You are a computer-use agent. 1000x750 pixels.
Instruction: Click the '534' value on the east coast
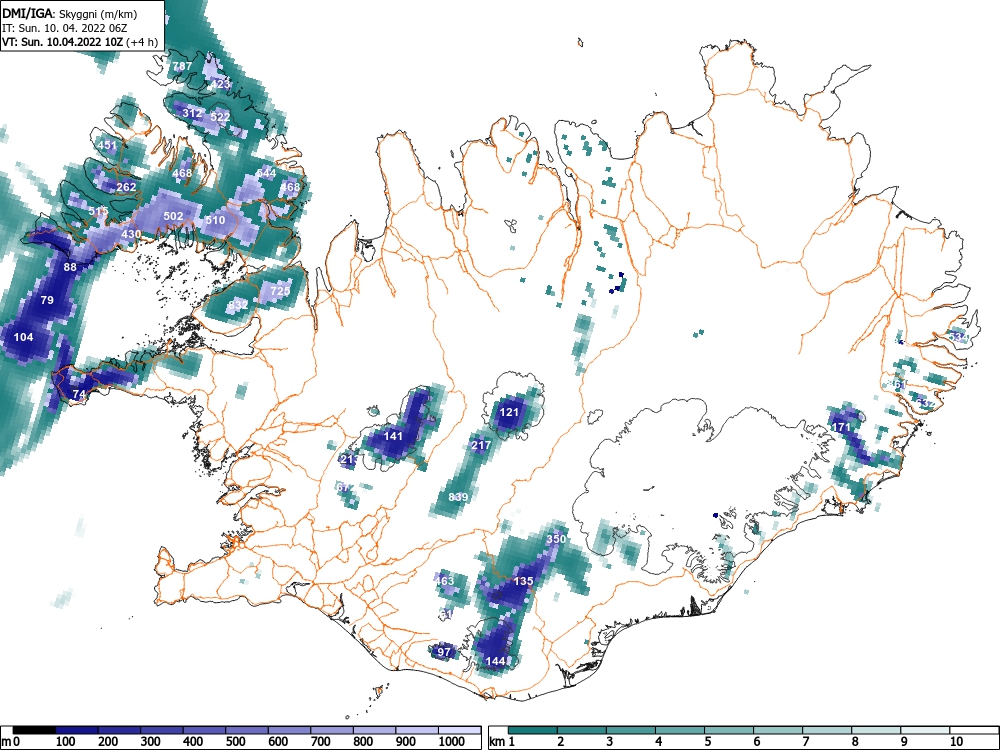[958, 336]
